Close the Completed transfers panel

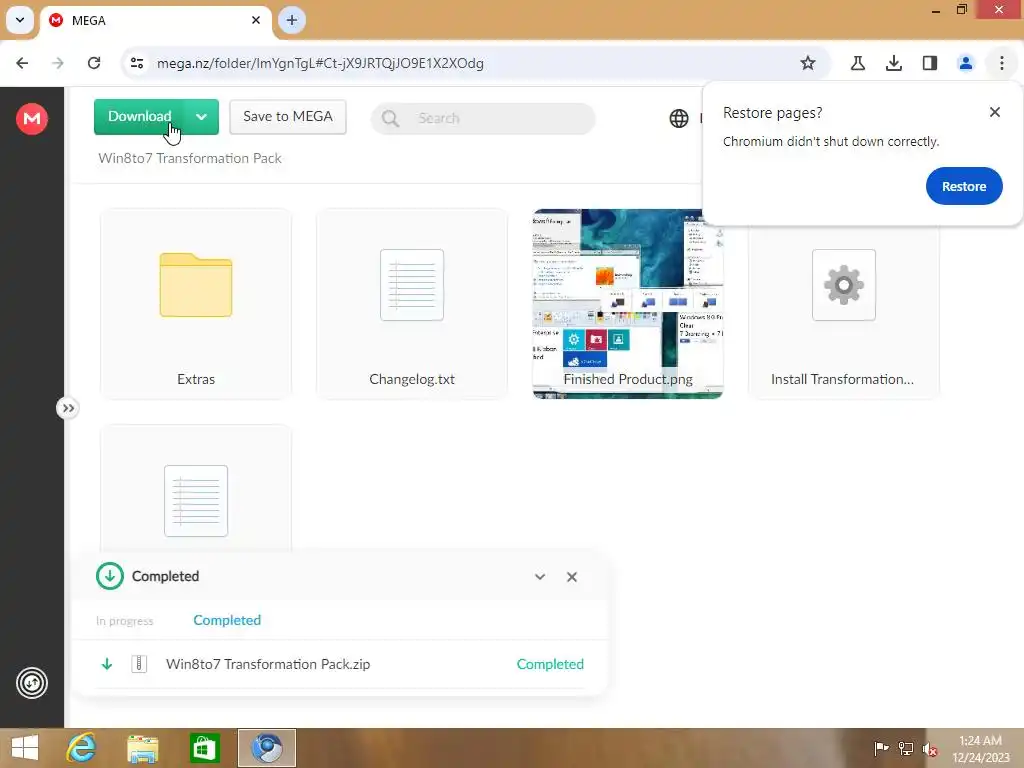point(572,577)
